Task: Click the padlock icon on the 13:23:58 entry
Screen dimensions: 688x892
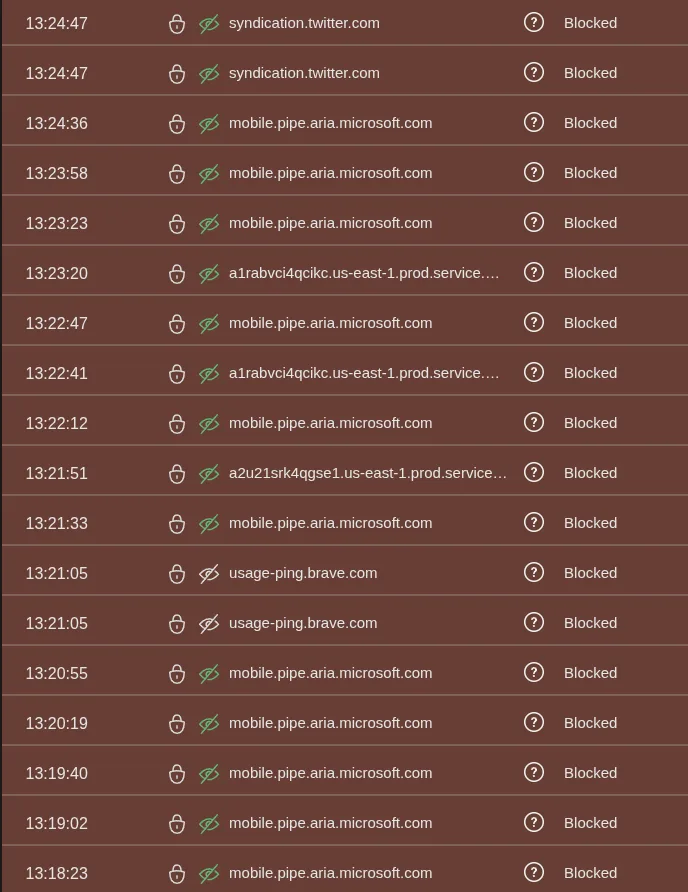Action: 177,173
